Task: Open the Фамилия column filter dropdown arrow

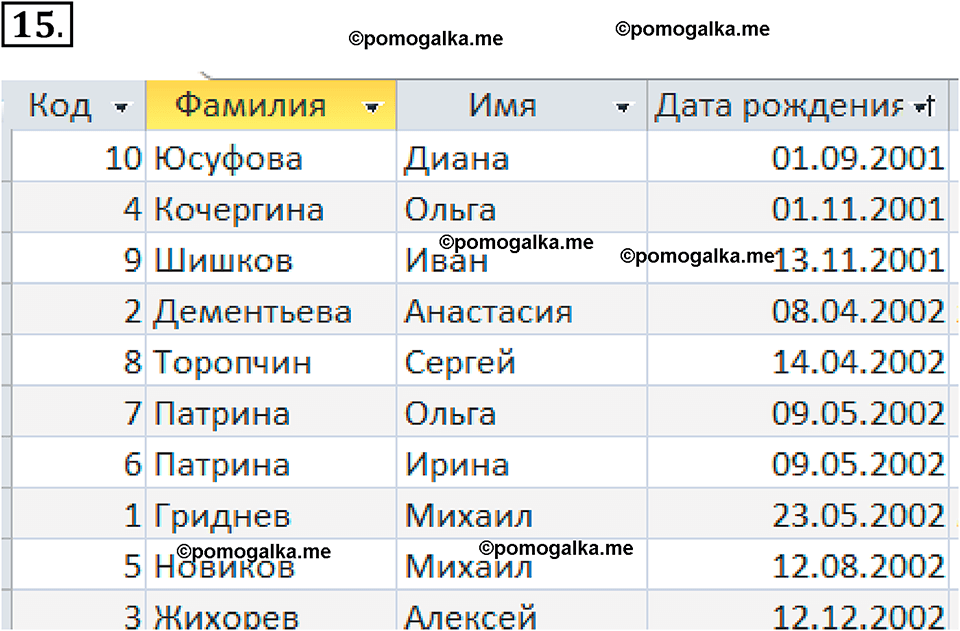Action: click(372, 108)
